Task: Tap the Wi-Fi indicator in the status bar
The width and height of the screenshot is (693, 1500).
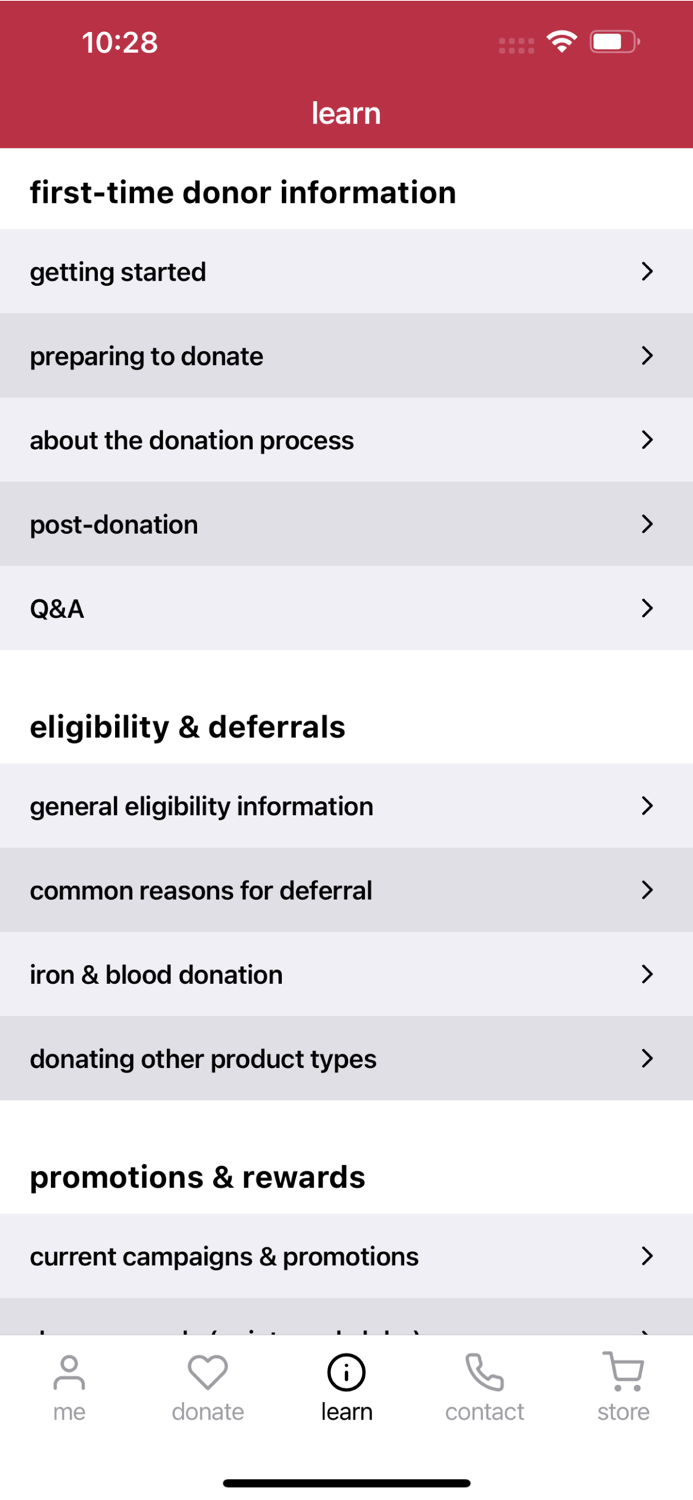Action: 561,42
